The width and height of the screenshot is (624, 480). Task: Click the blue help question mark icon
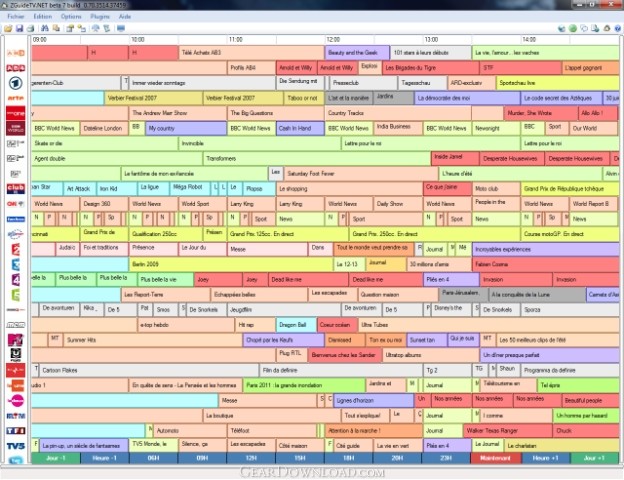click(618, 28)
